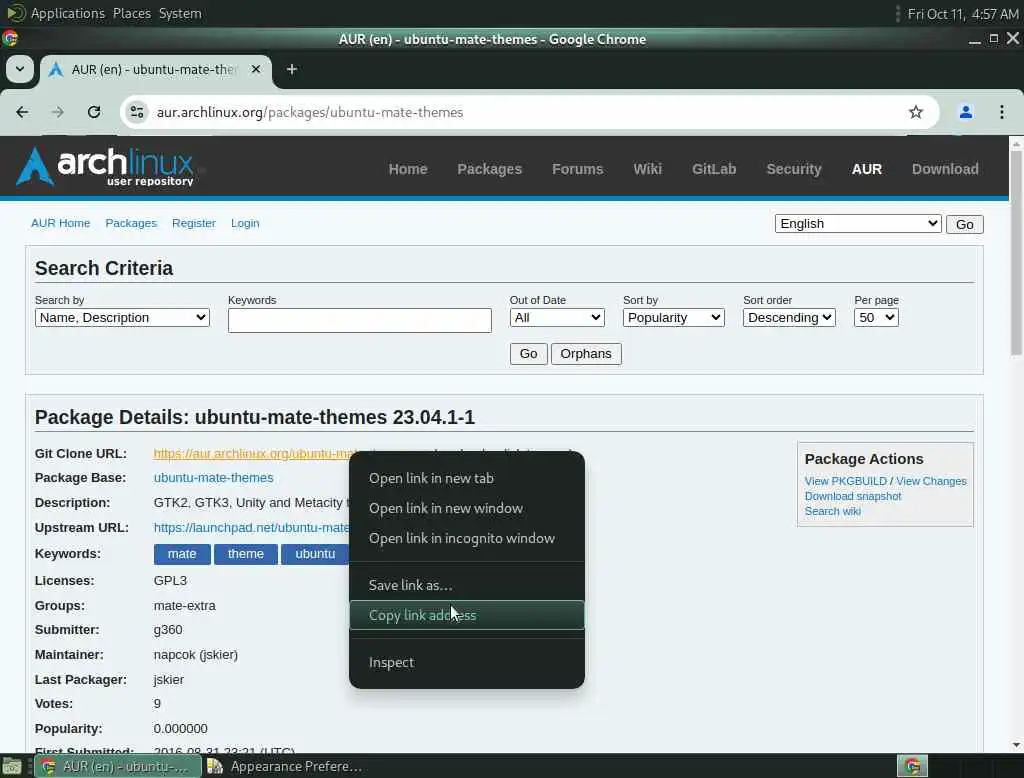Open the launchpad.net Upstream URL link
The image size is (1024, 778).
pos(251,527)
